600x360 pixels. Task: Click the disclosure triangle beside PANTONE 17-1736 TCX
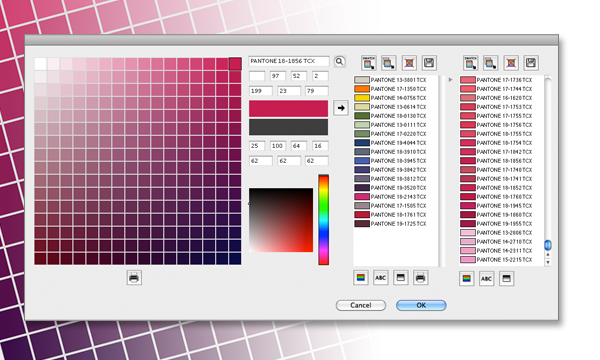click(450, 80)
